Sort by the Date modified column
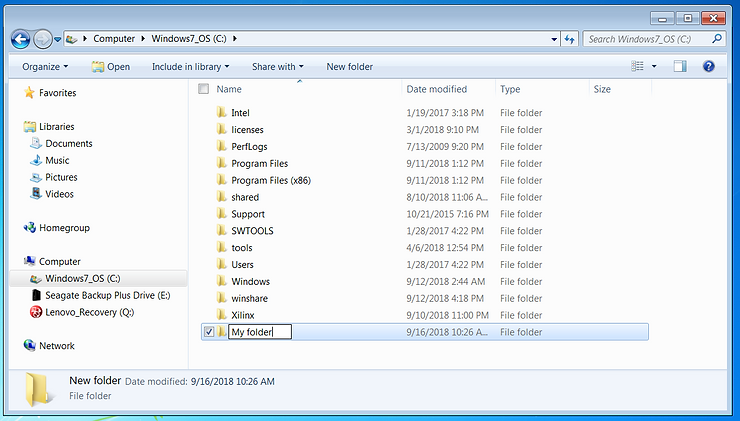 click(437, 89)
